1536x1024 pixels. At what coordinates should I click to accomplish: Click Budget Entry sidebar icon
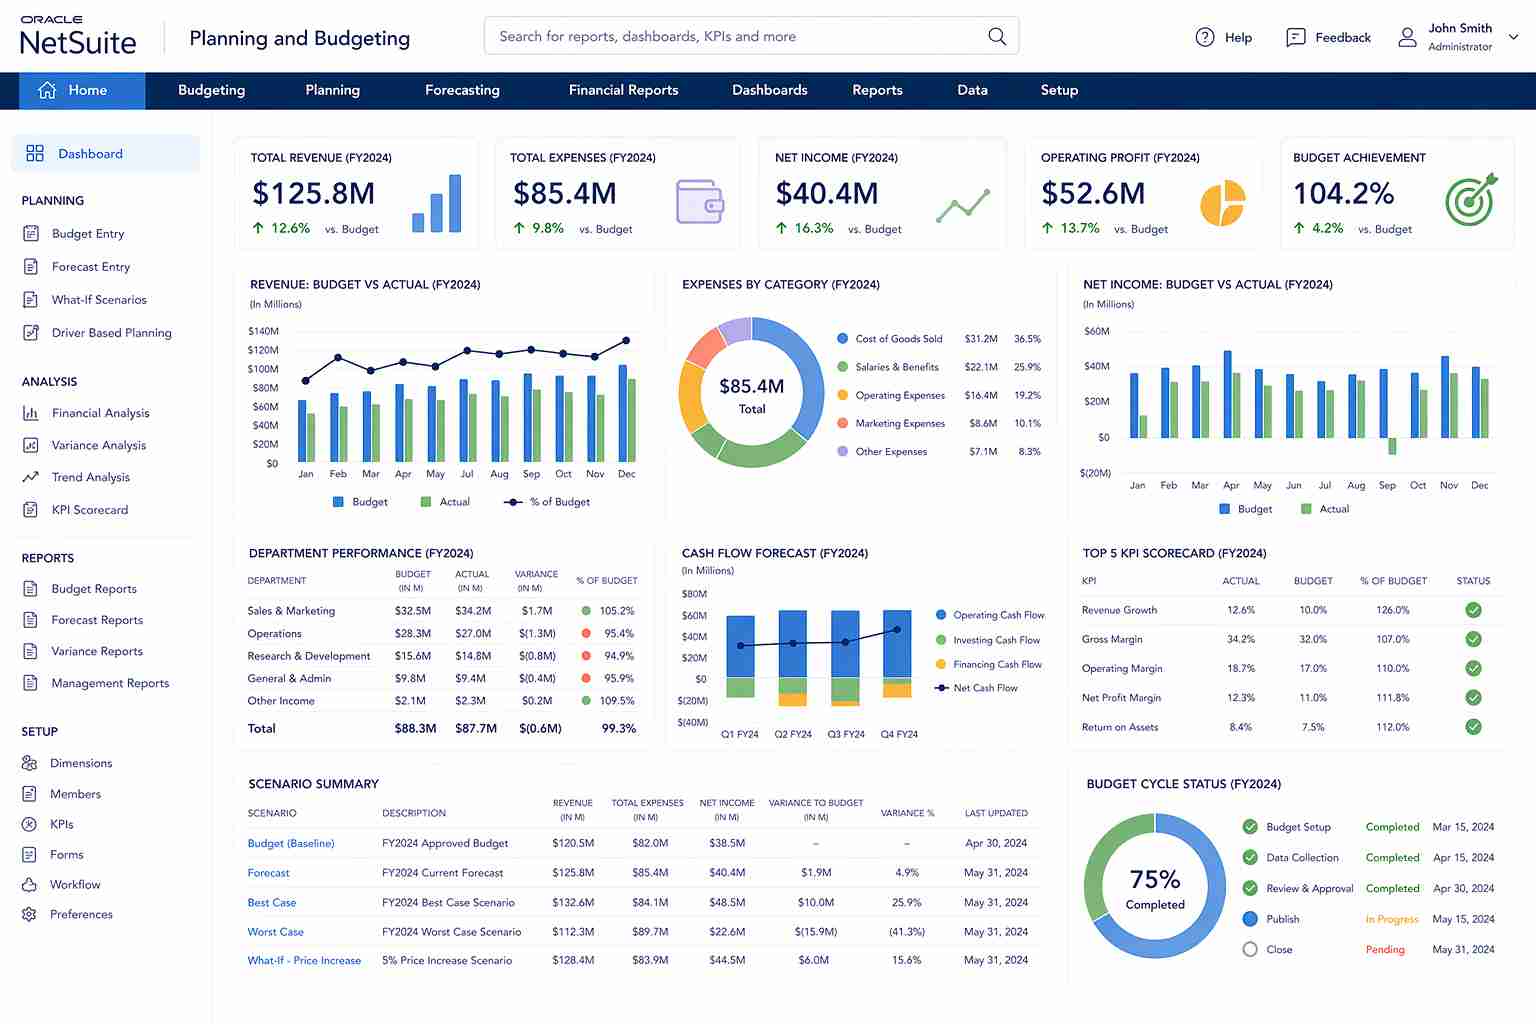pos(30,233)
